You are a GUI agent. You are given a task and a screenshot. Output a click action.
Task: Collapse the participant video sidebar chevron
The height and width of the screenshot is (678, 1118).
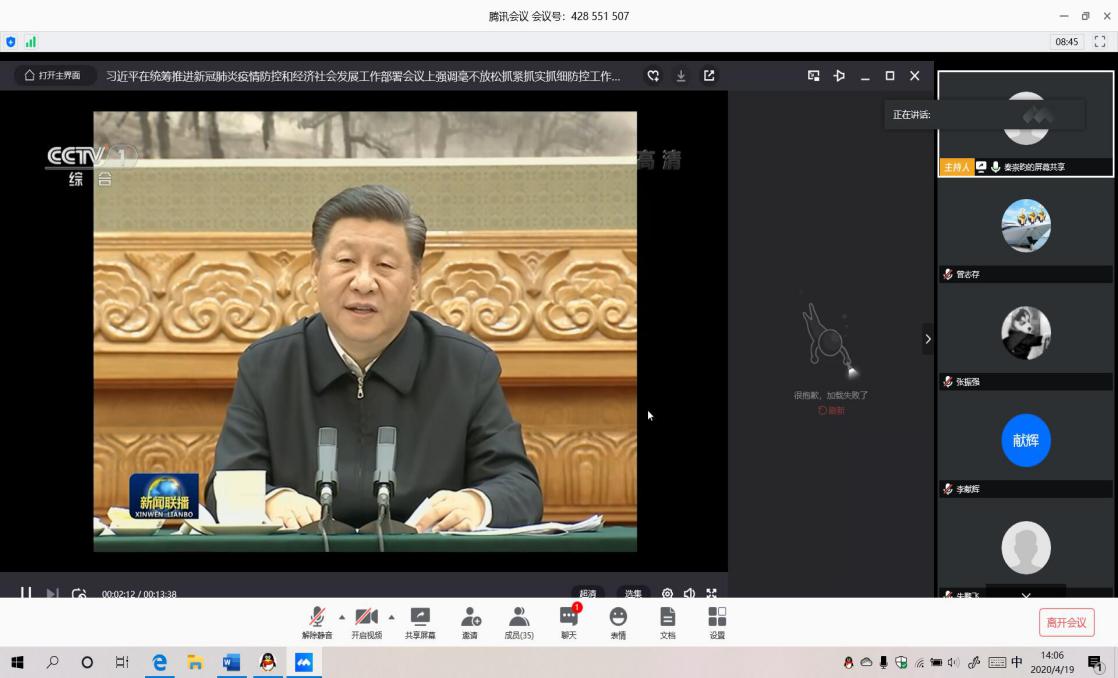click(x=927, y=339)
